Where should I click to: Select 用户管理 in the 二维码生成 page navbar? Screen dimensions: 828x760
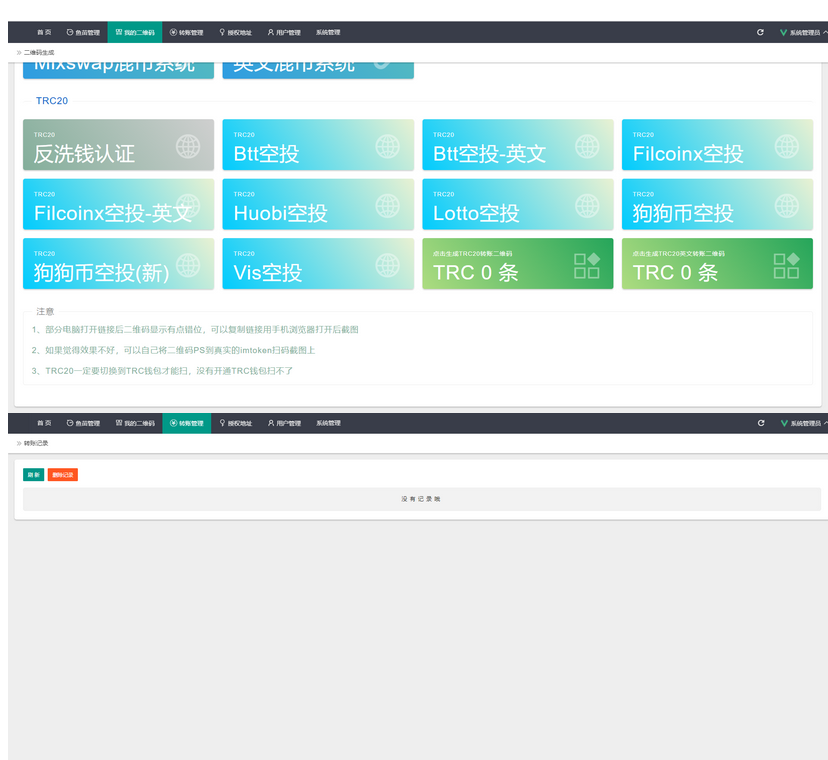(x=284, y=32)
